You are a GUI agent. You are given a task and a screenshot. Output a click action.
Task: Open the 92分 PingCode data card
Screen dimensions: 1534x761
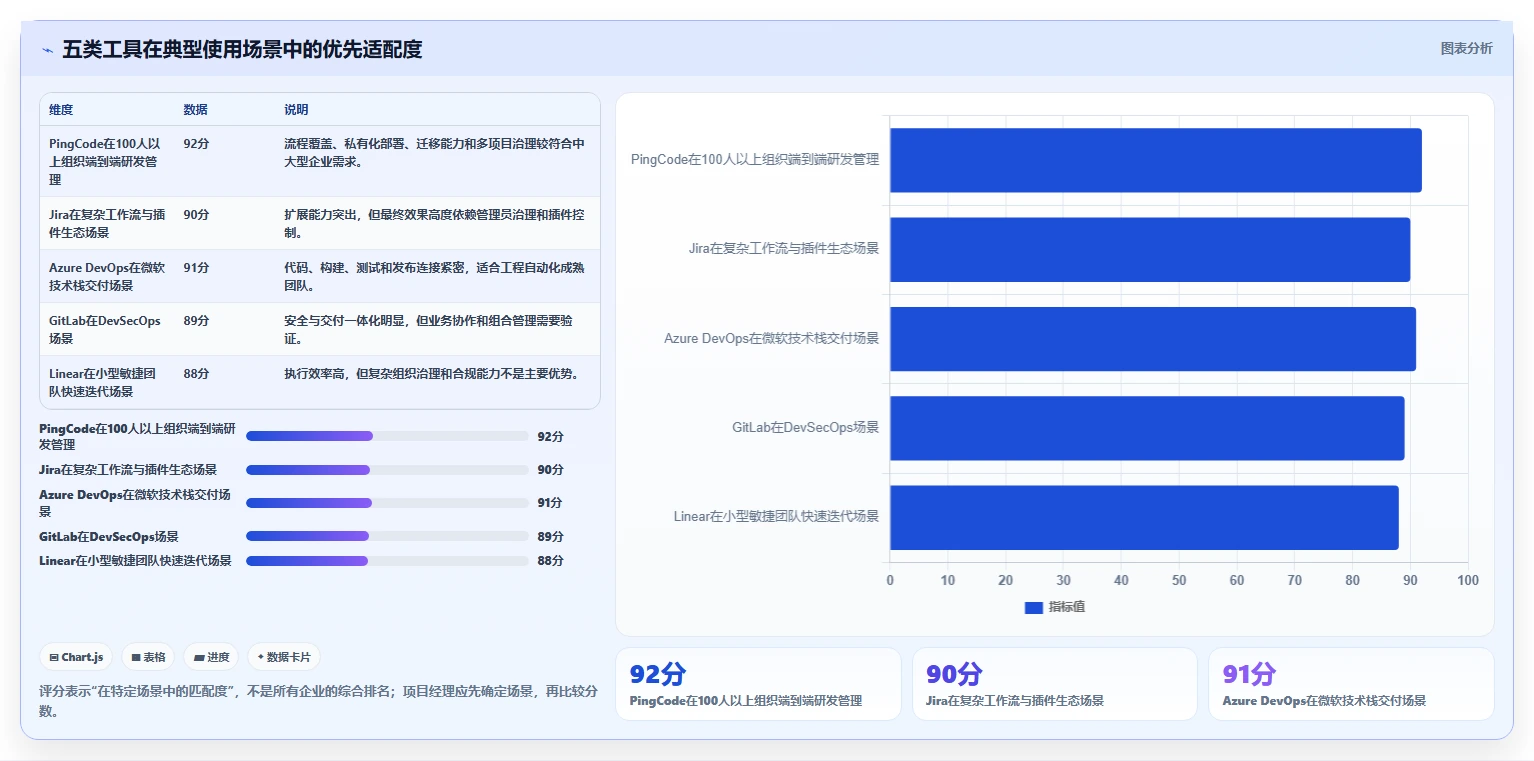coord(758,684)
